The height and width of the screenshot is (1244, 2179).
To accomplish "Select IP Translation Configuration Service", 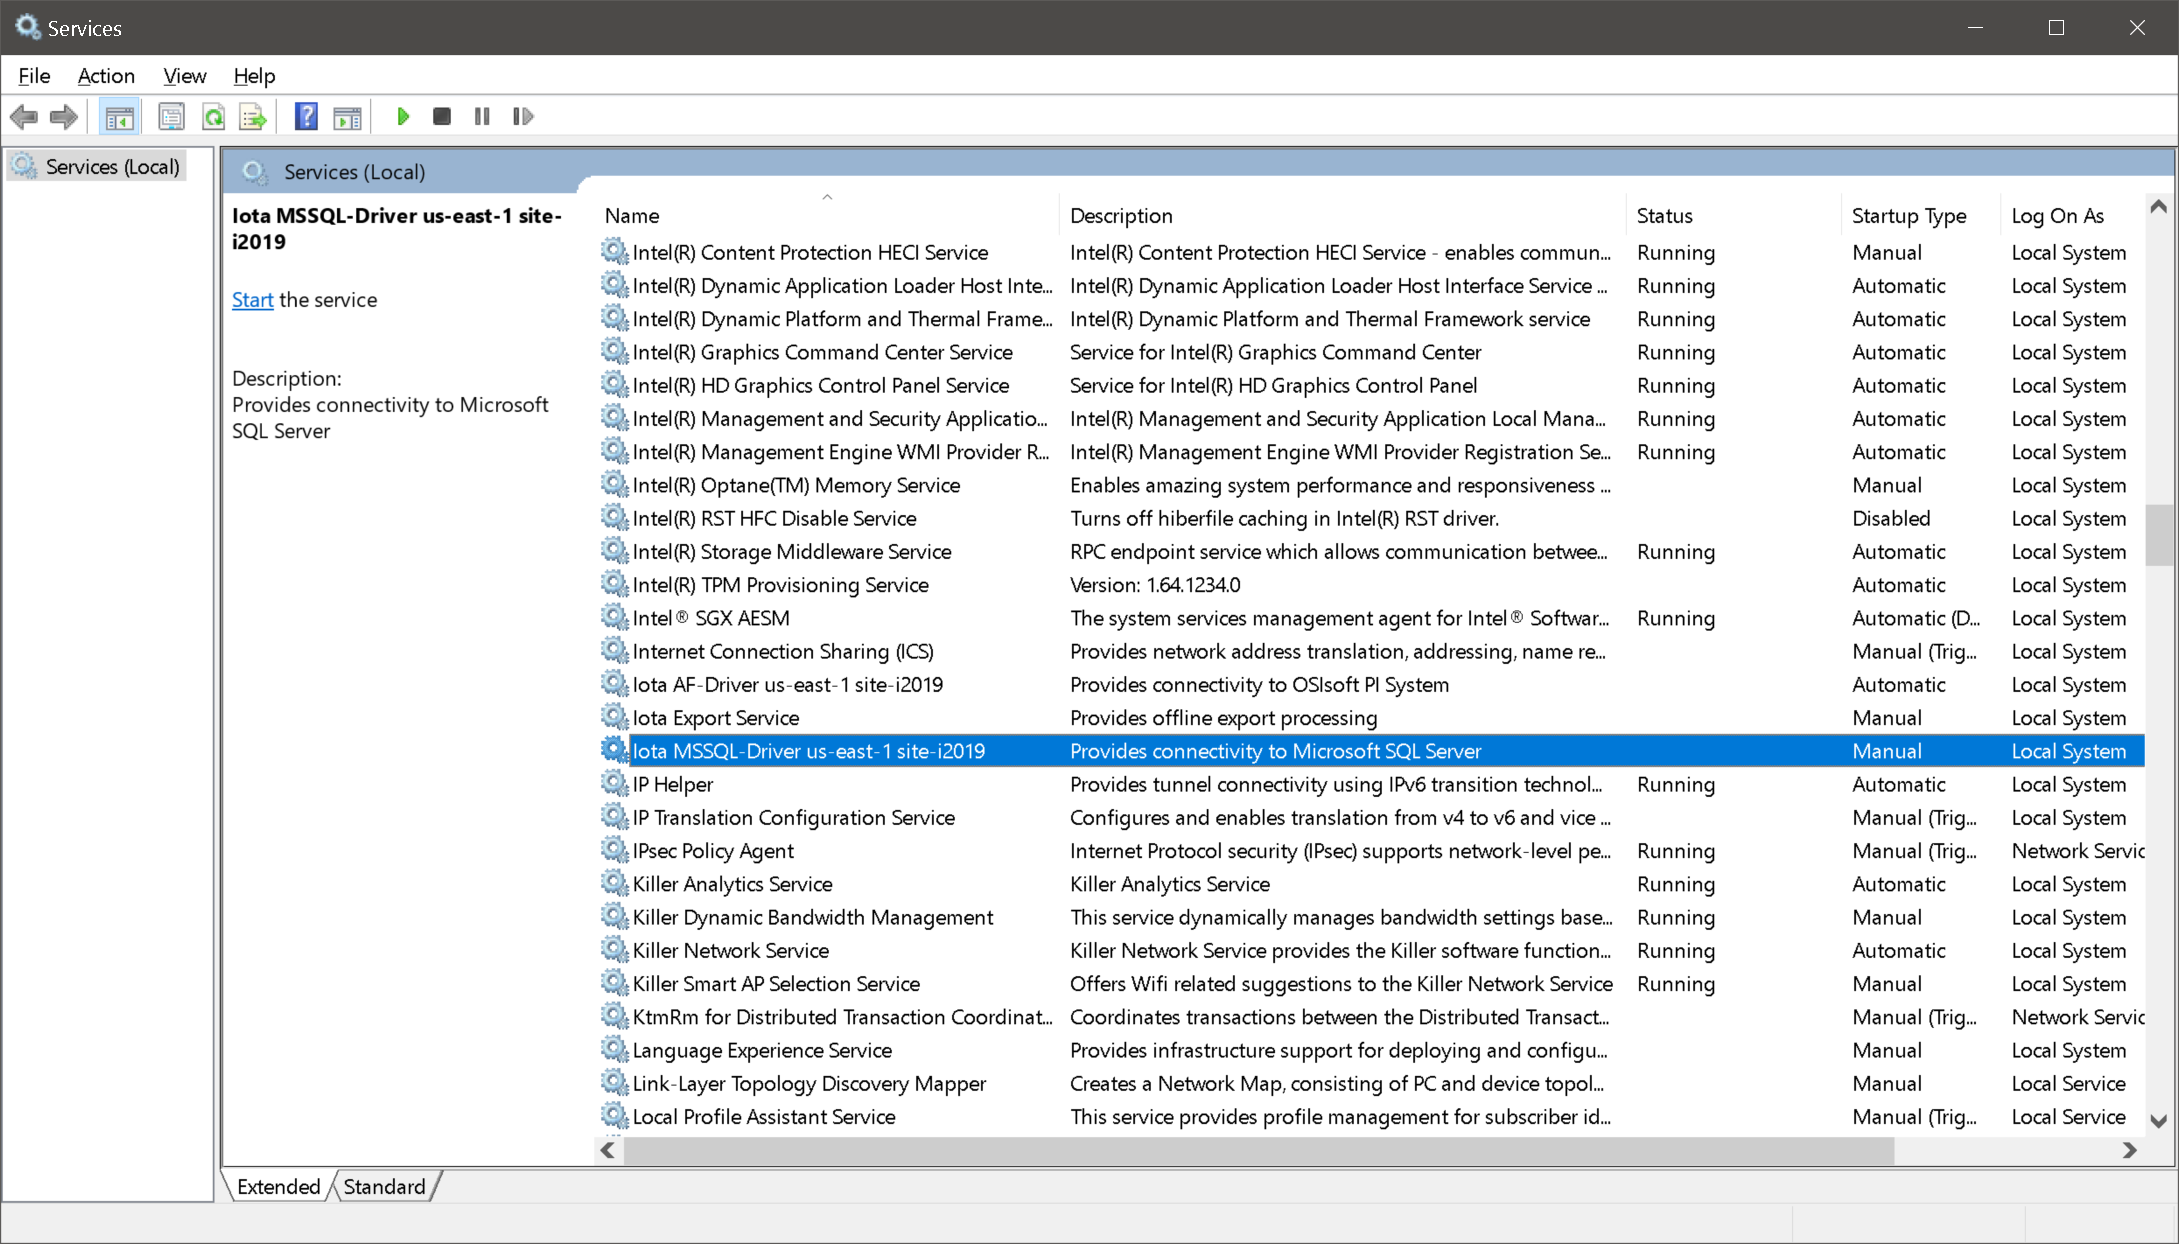I will click(1371, 817).
